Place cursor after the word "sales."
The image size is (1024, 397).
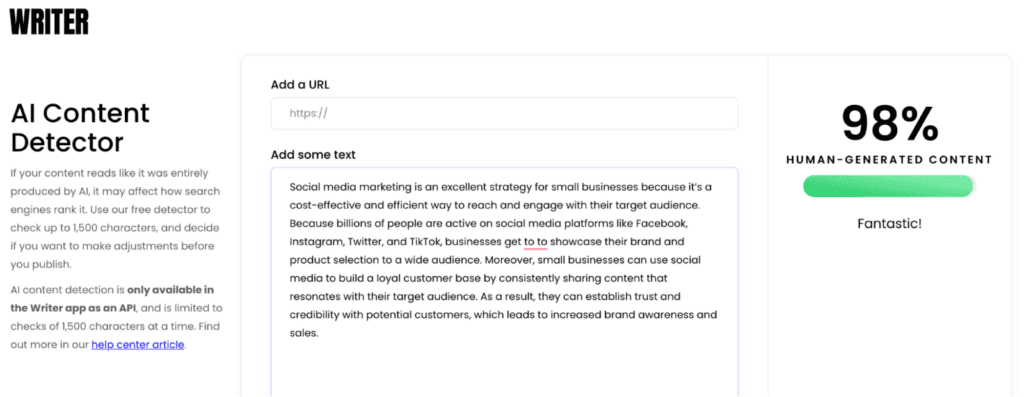318,333
